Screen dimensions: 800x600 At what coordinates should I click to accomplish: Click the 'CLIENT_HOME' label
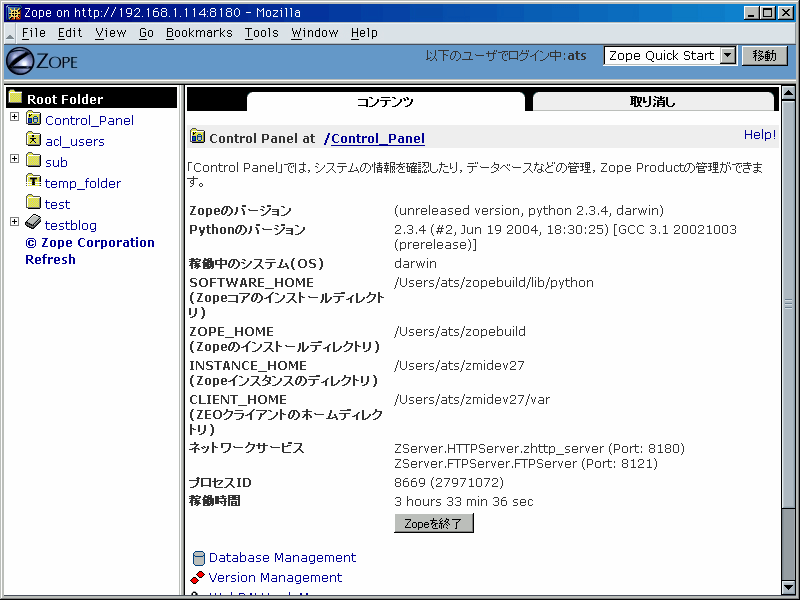[x=238, y=399]
